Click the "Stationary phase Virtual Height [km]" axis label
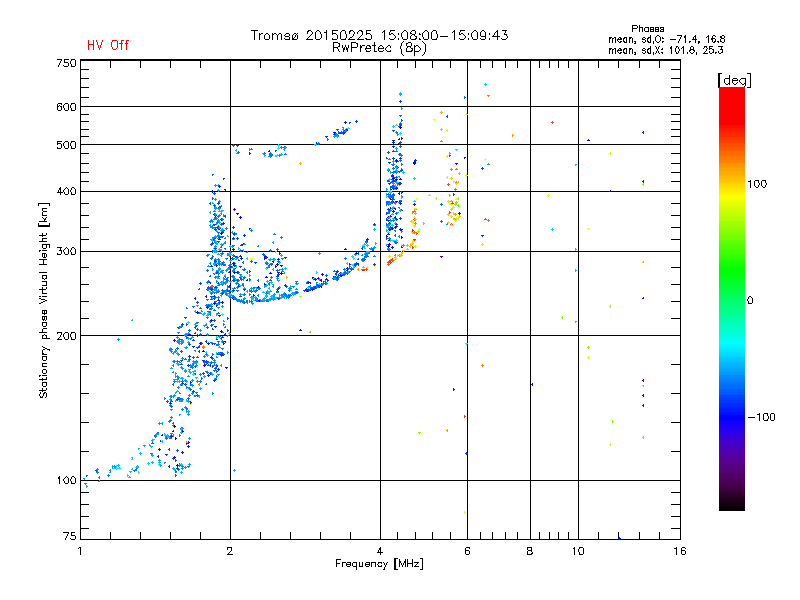 [44, 300]
